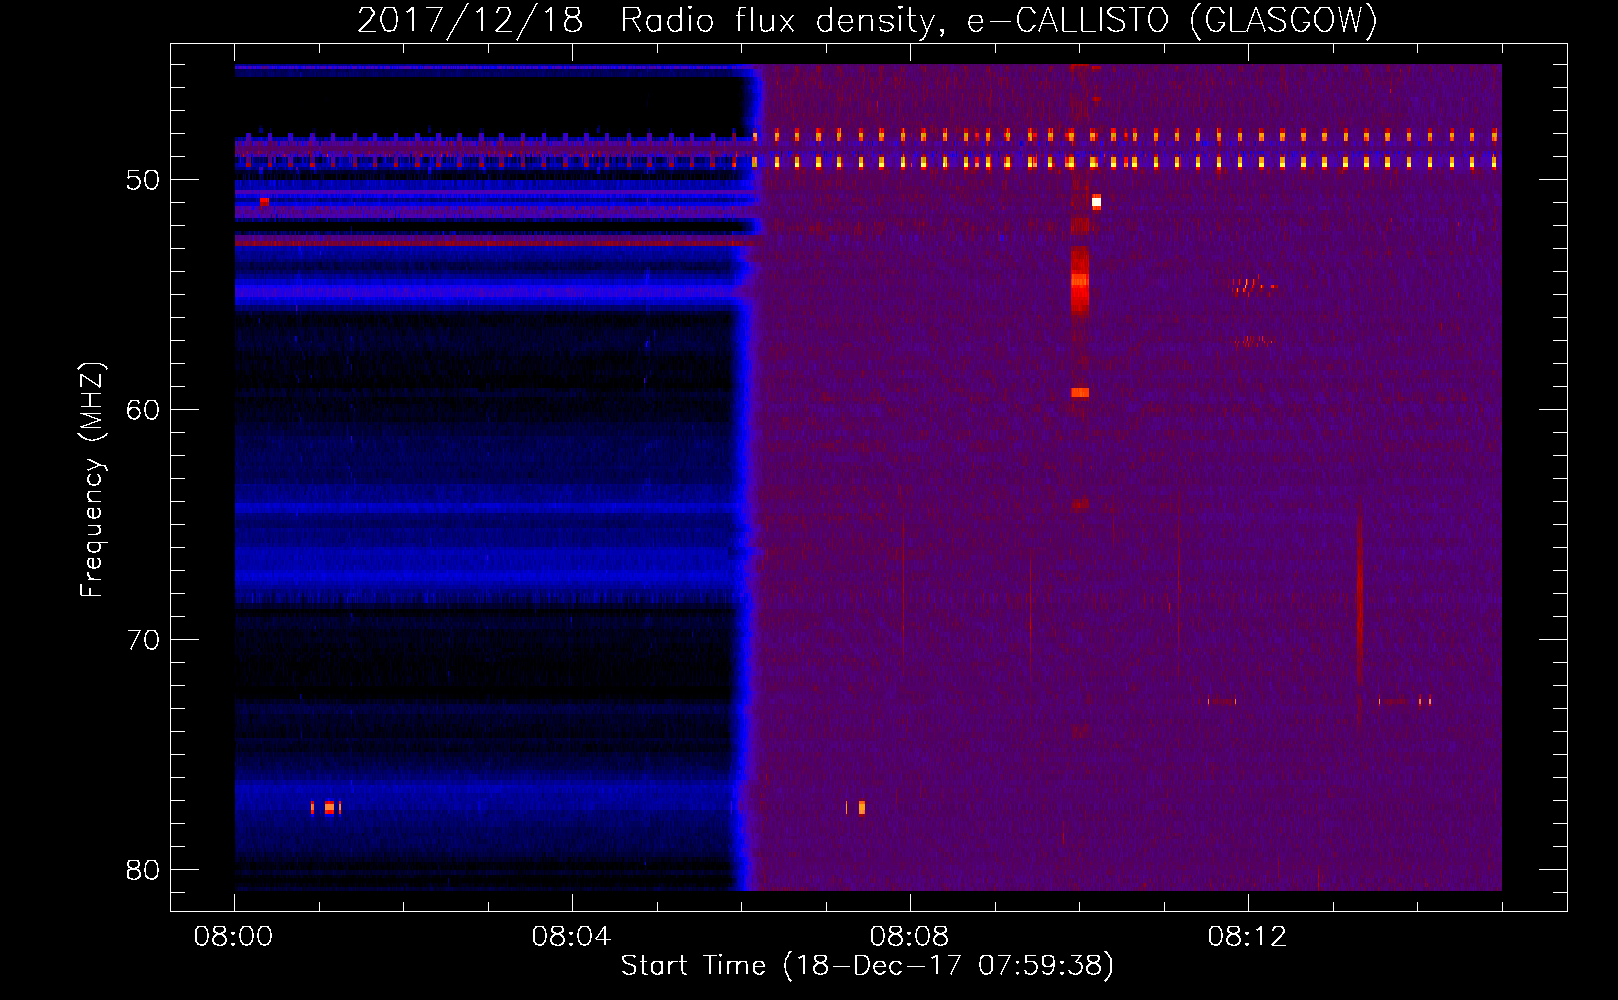Click the 70 frequency tick label
The height and width of the screenshot is (1000, 1618).
pyautogui.click(x=144, y=640)
